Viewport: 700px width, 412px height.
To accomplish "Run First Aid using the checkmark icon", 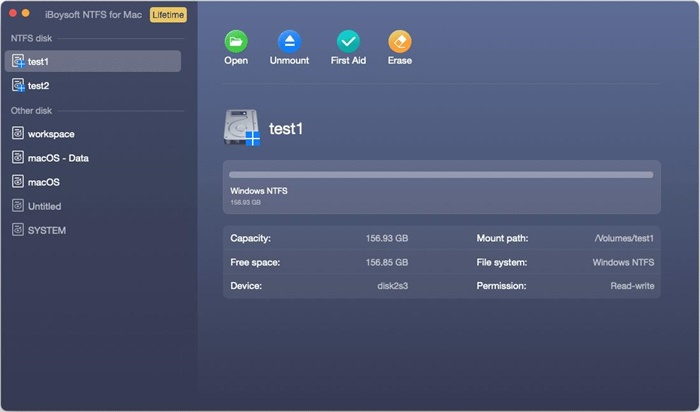I will click(x=348, y=42).
